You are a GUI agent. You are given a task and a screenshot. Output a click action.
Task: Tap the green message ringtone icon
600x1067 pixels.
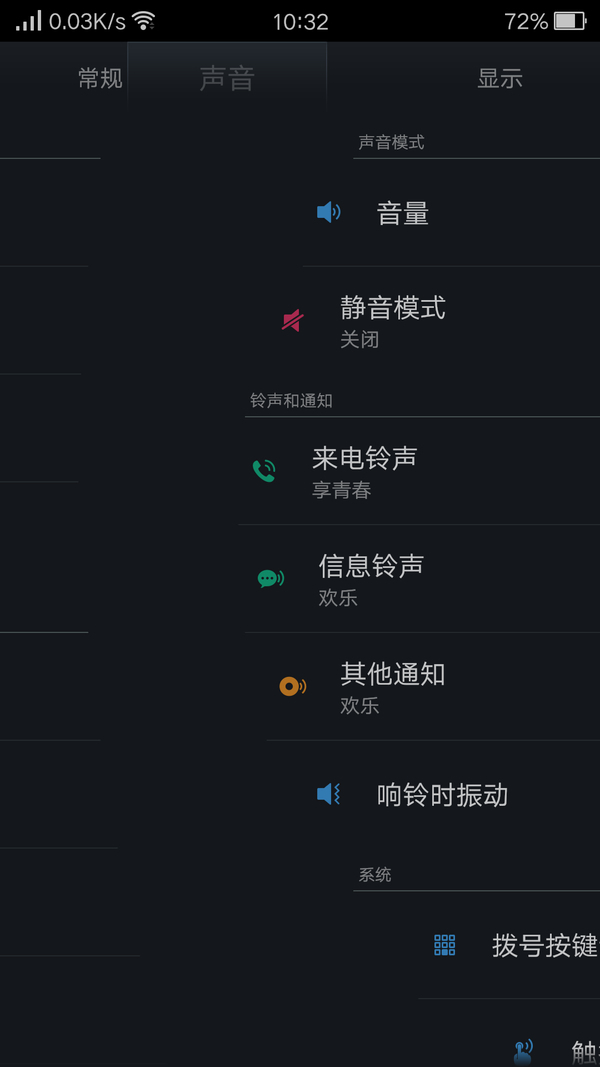pyautogui.click(x=270, y=578)
